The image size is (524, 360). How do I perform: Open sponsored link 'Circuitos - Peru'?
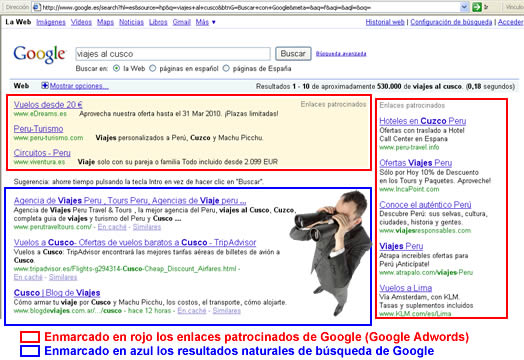pos(42,153)
